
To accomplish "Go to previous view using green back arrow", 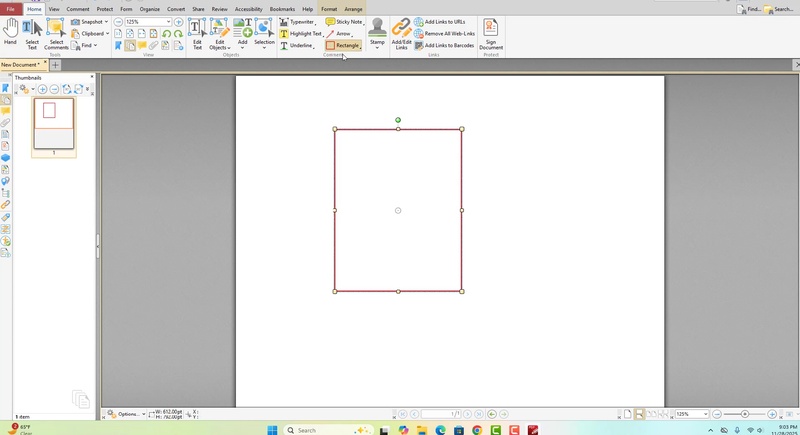I will [x=492, y=414].
